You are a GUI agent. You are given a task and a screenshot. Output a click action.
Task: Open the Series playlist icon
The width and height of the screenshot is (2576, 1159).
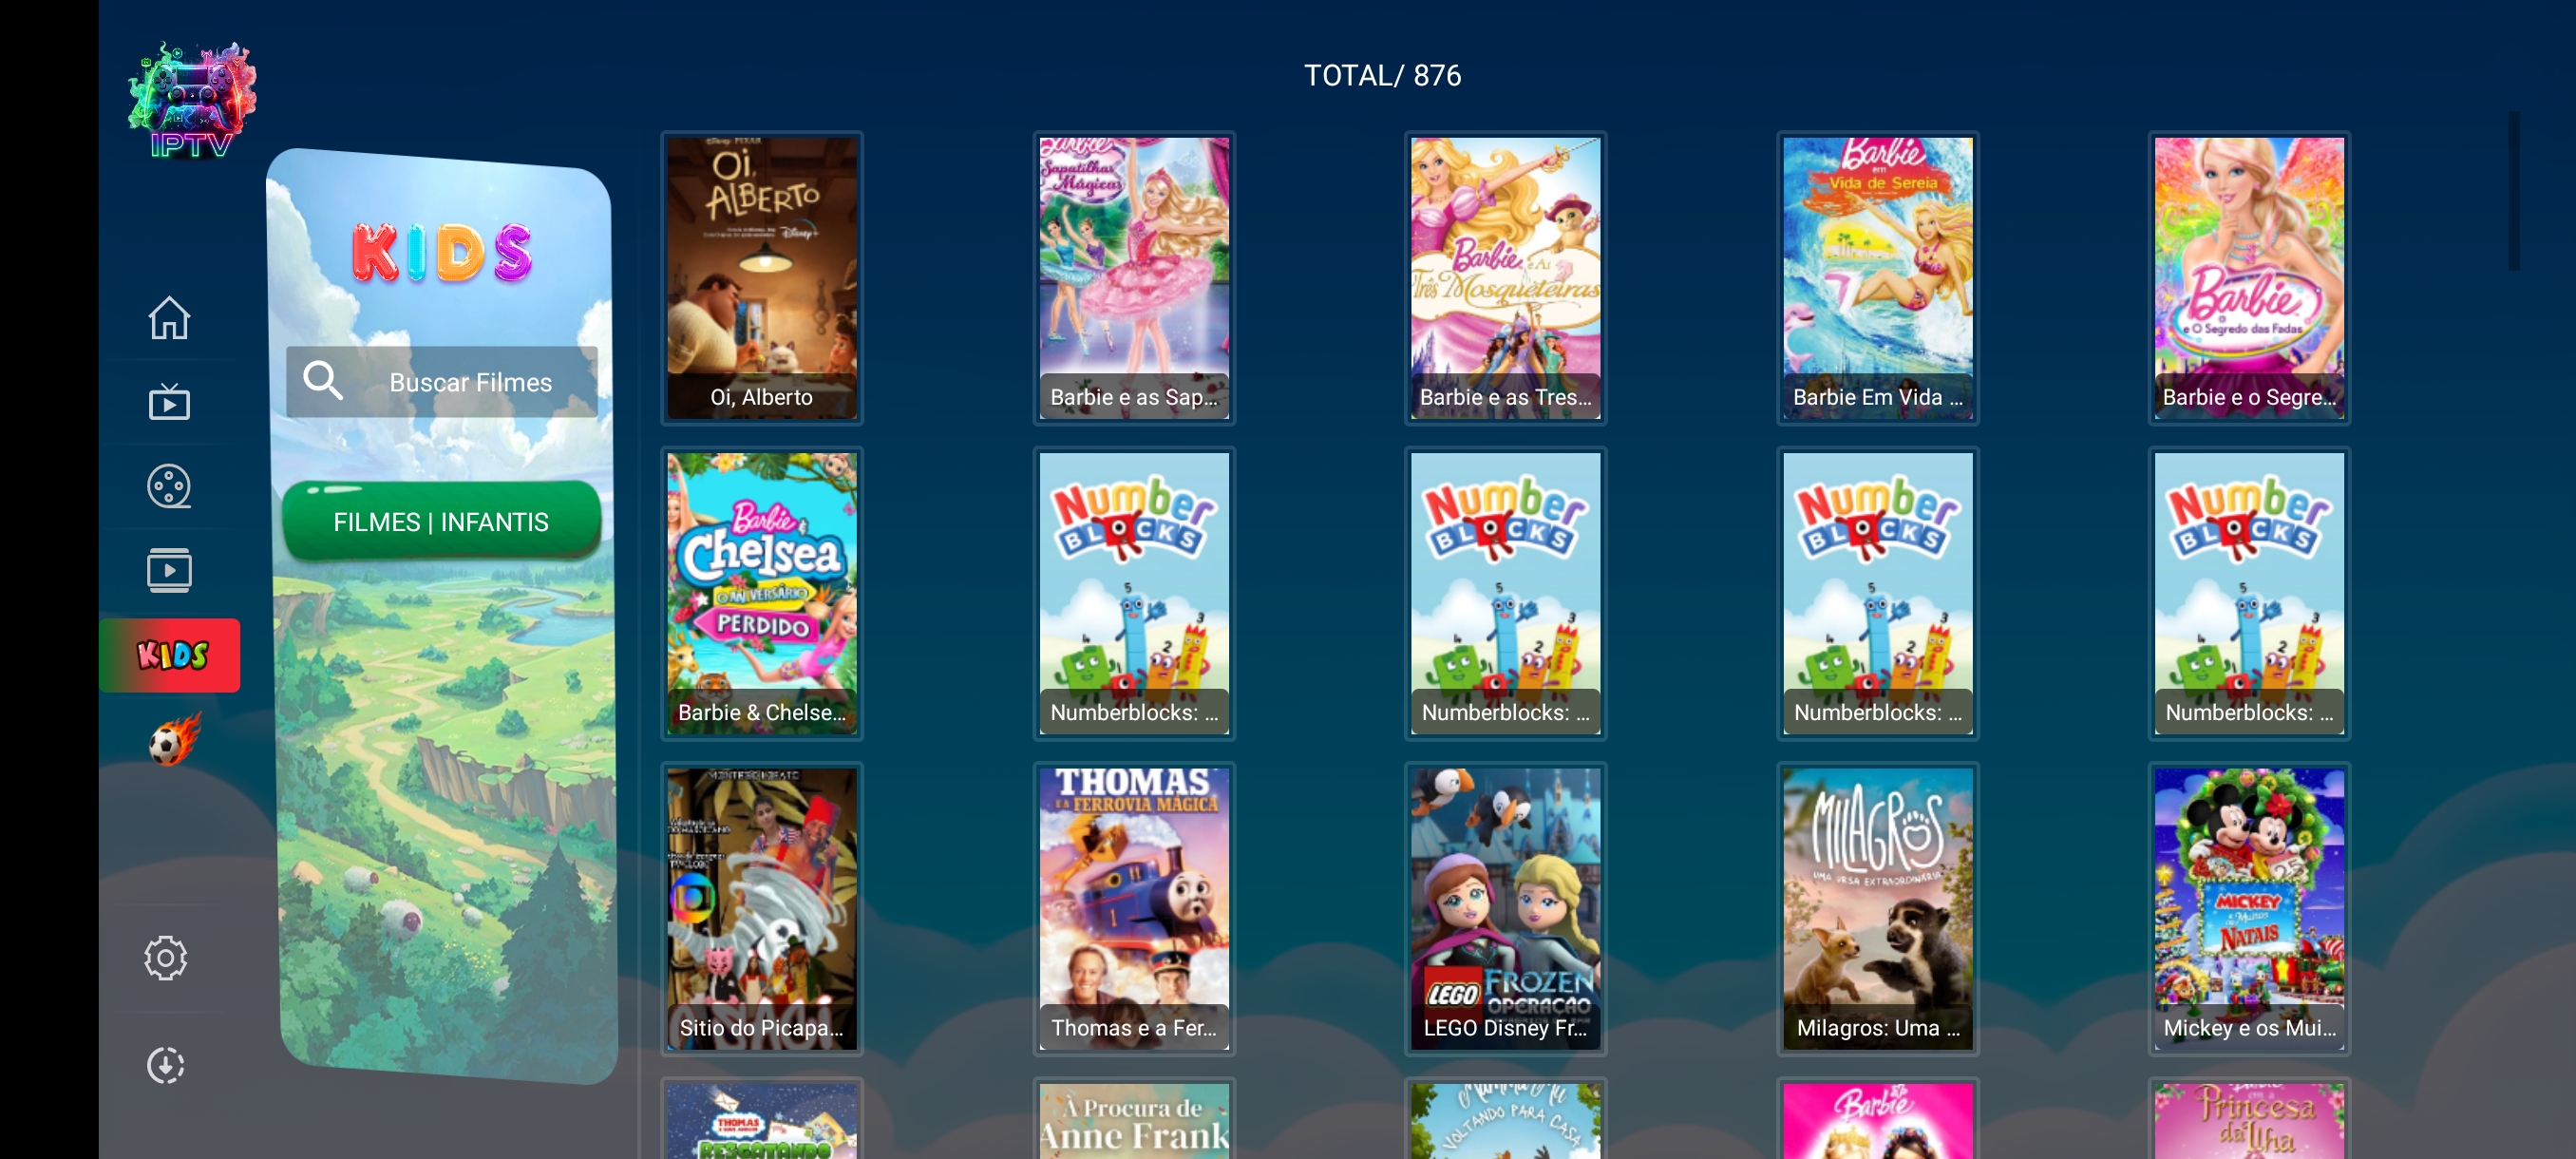tap(169, 570)
